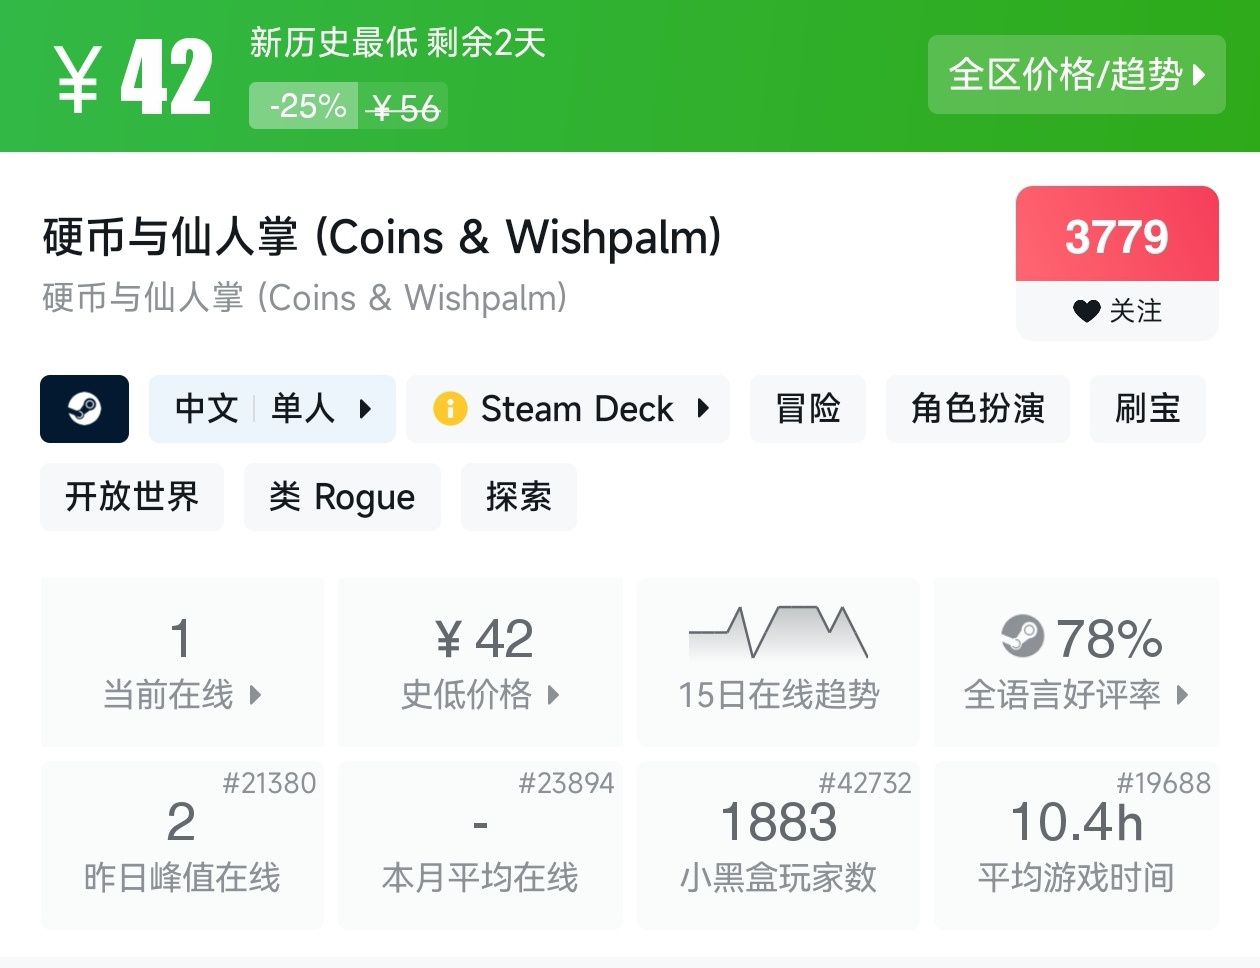Click the heart icon to follow

click(x=1086, y=311)
